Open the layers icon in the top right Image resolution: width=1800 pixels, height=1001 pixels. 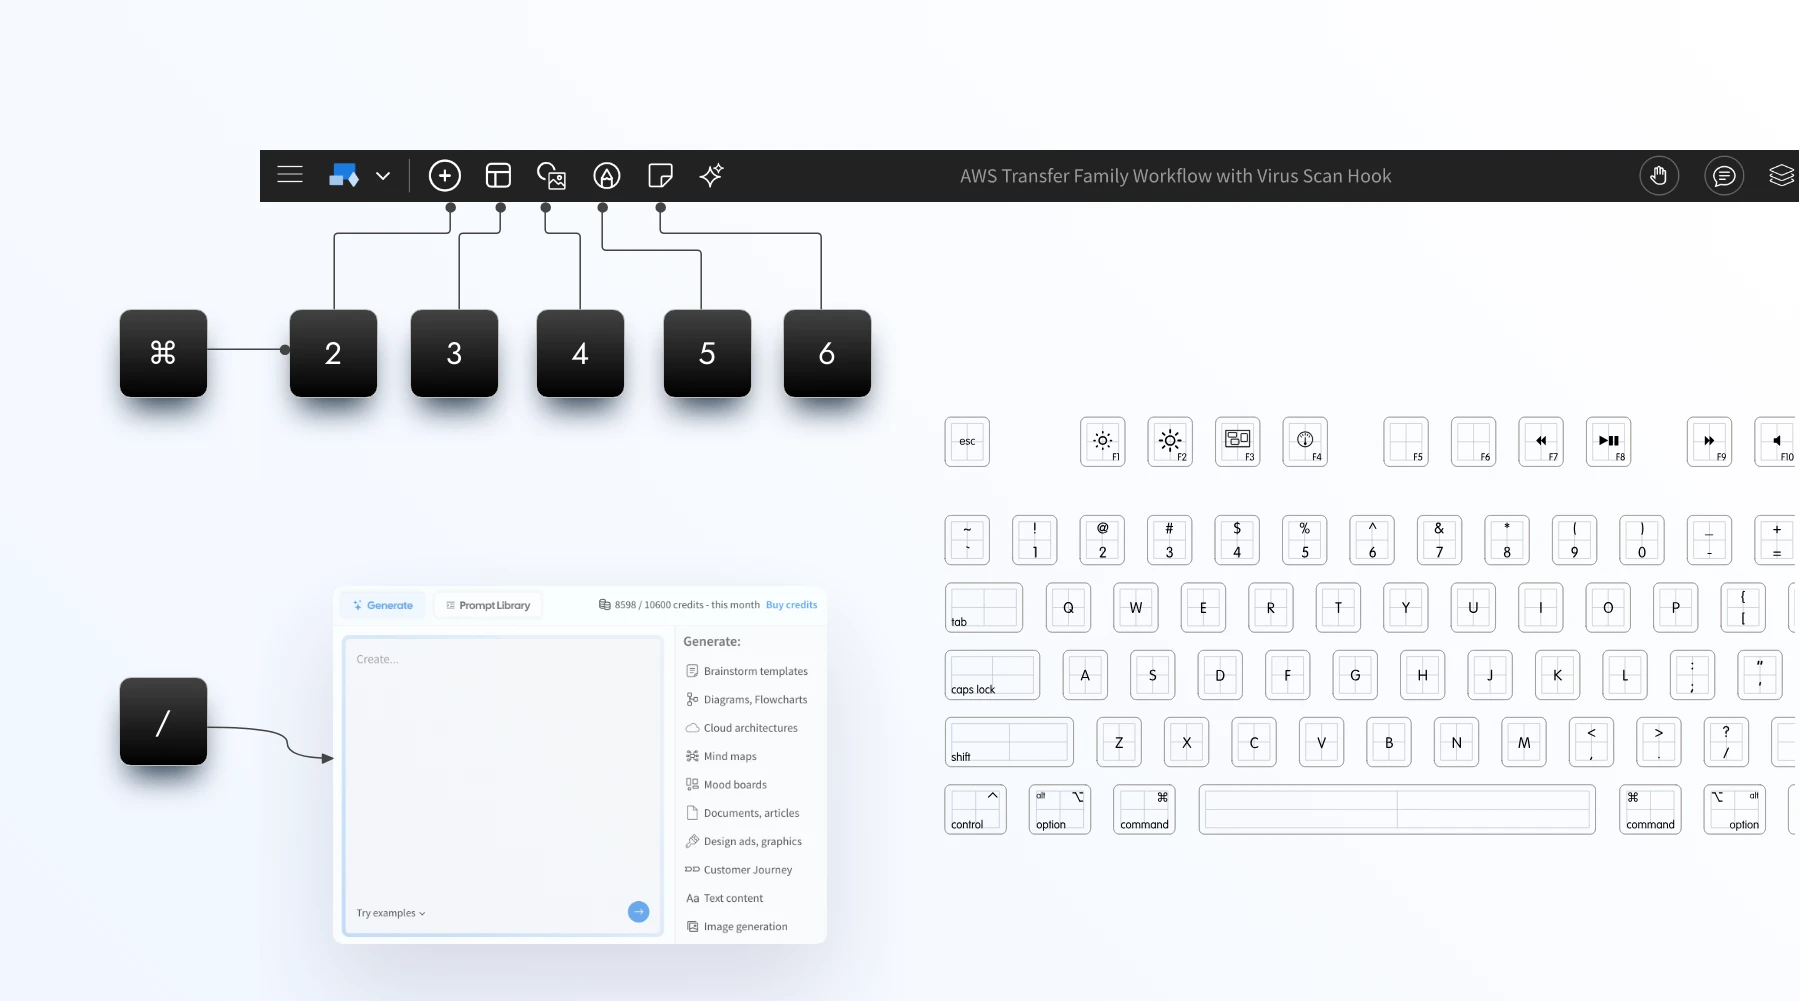click(1782, 175)
